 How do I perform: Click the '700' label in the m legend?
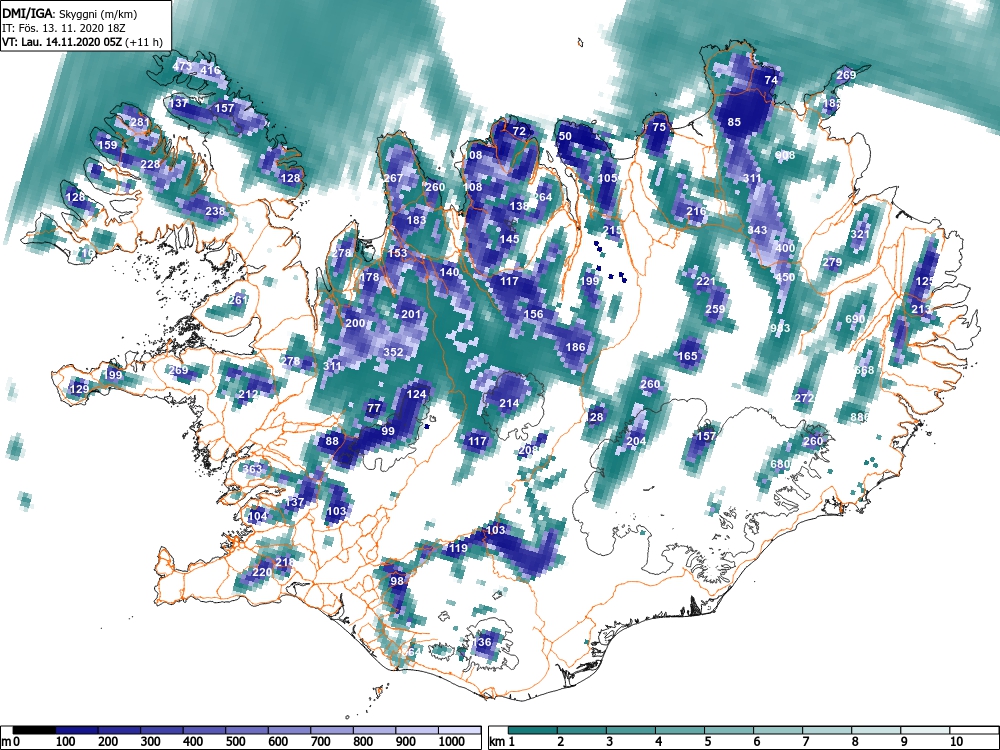(320, 742)
